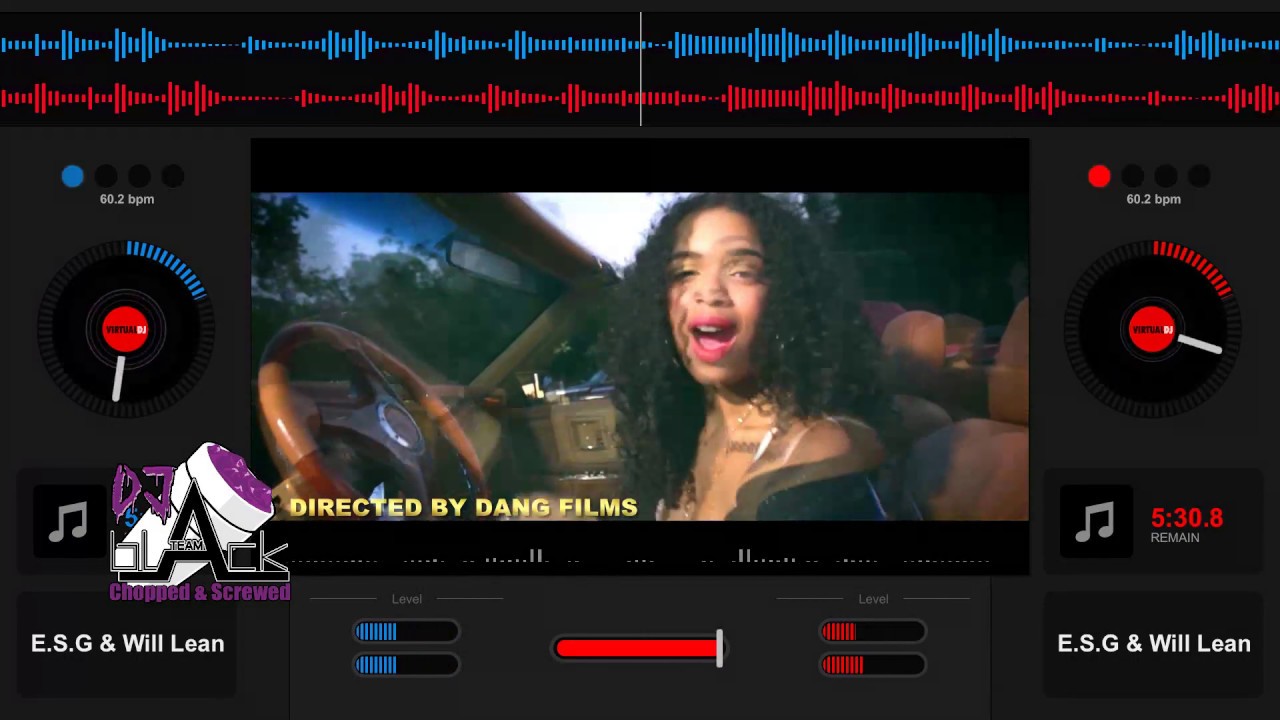Toggle the second indicator dot on right deck
This screenshot has width=1280, height=720.
pos(1132,177)
